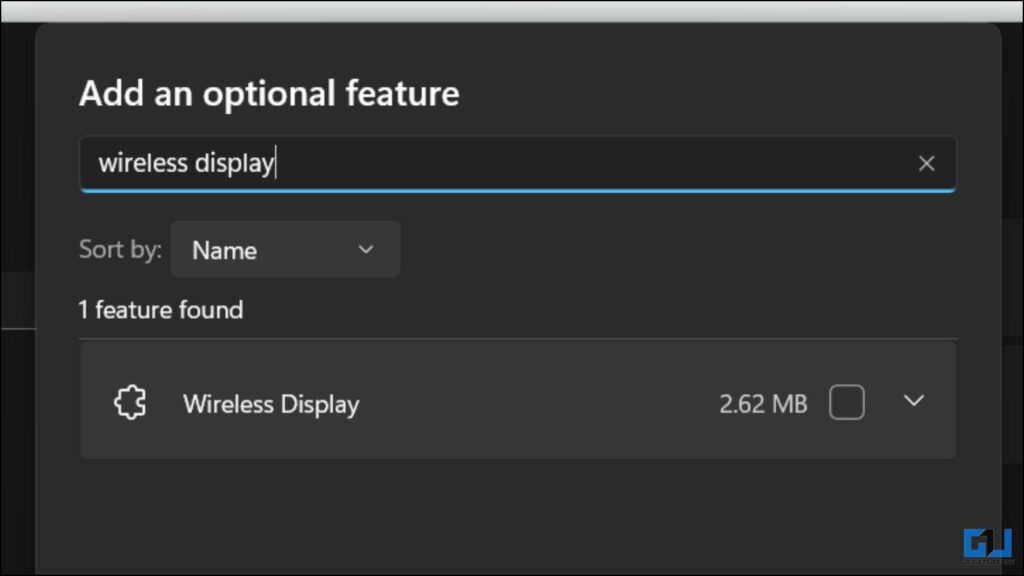The image size is (1024, 576).
Task: Click the expander chevron on the Wireless Display row
Action: 913,400
